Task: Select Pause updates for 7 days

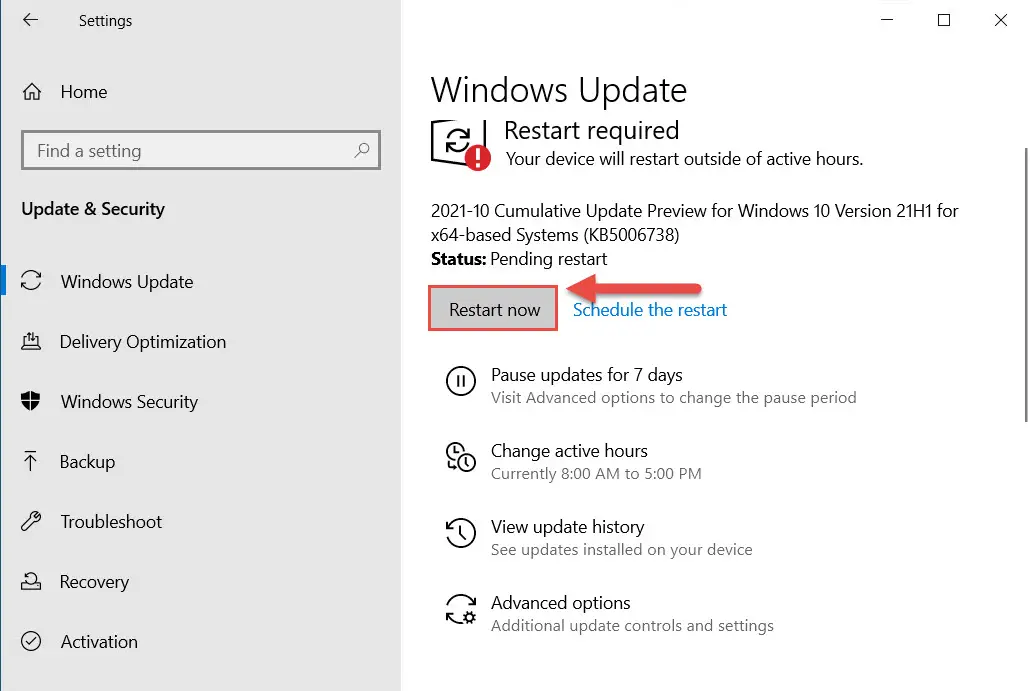Action: 587,375
